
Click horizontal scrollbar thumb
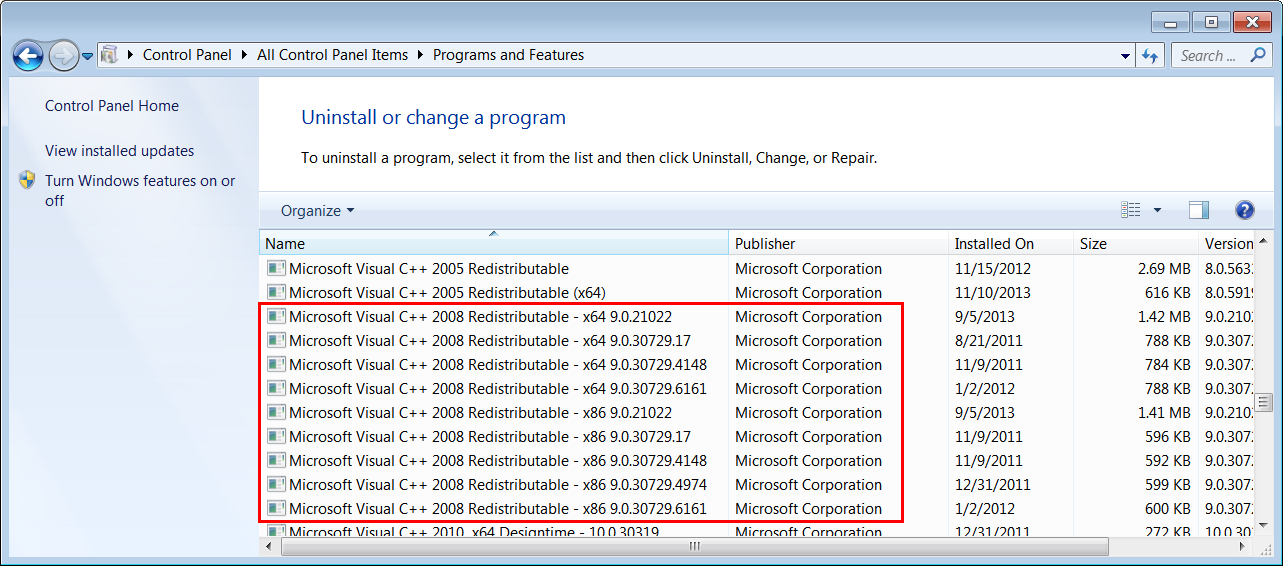(695, 547)
